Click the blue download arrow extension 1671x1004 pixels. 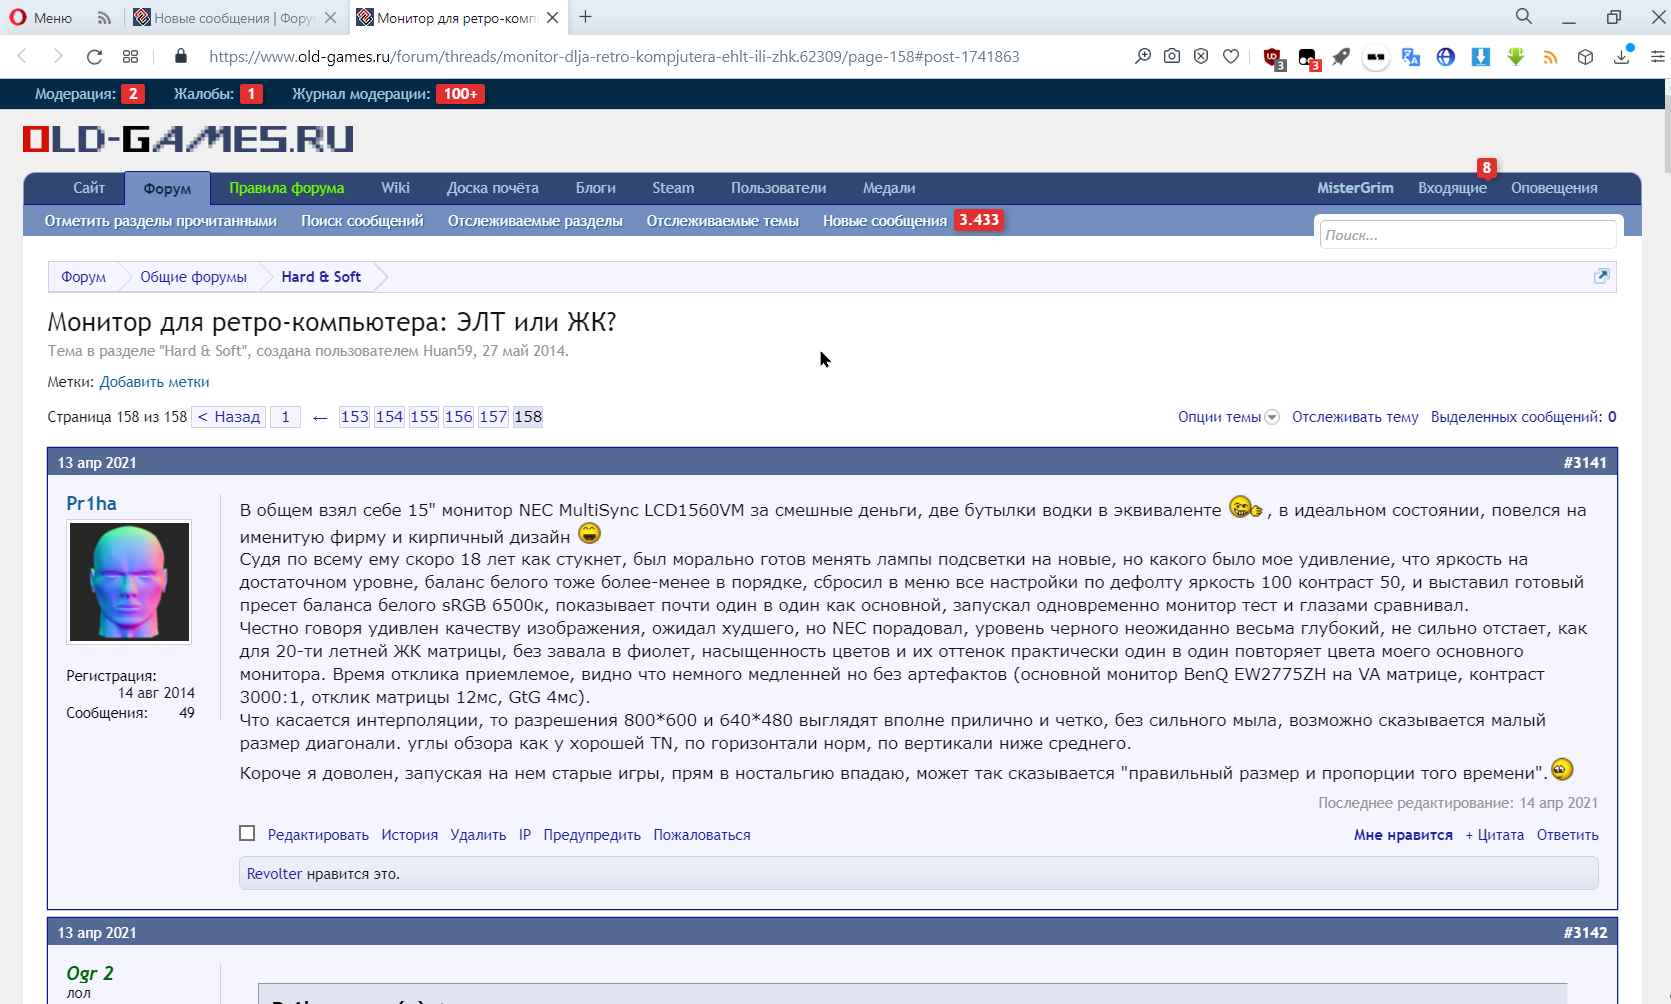[1481, 57]
